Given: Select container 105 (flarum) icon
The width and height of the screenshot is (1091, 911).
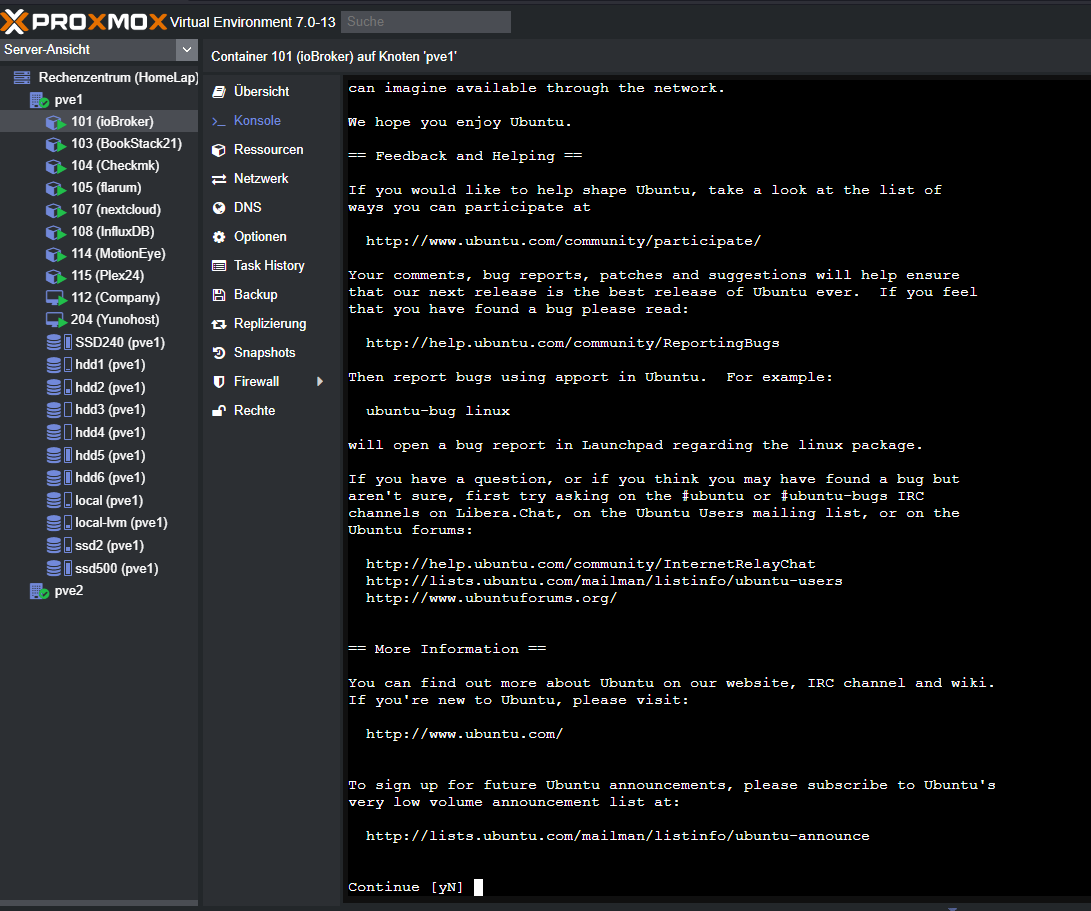Looking at the screenshot, I should coord(56,188).
